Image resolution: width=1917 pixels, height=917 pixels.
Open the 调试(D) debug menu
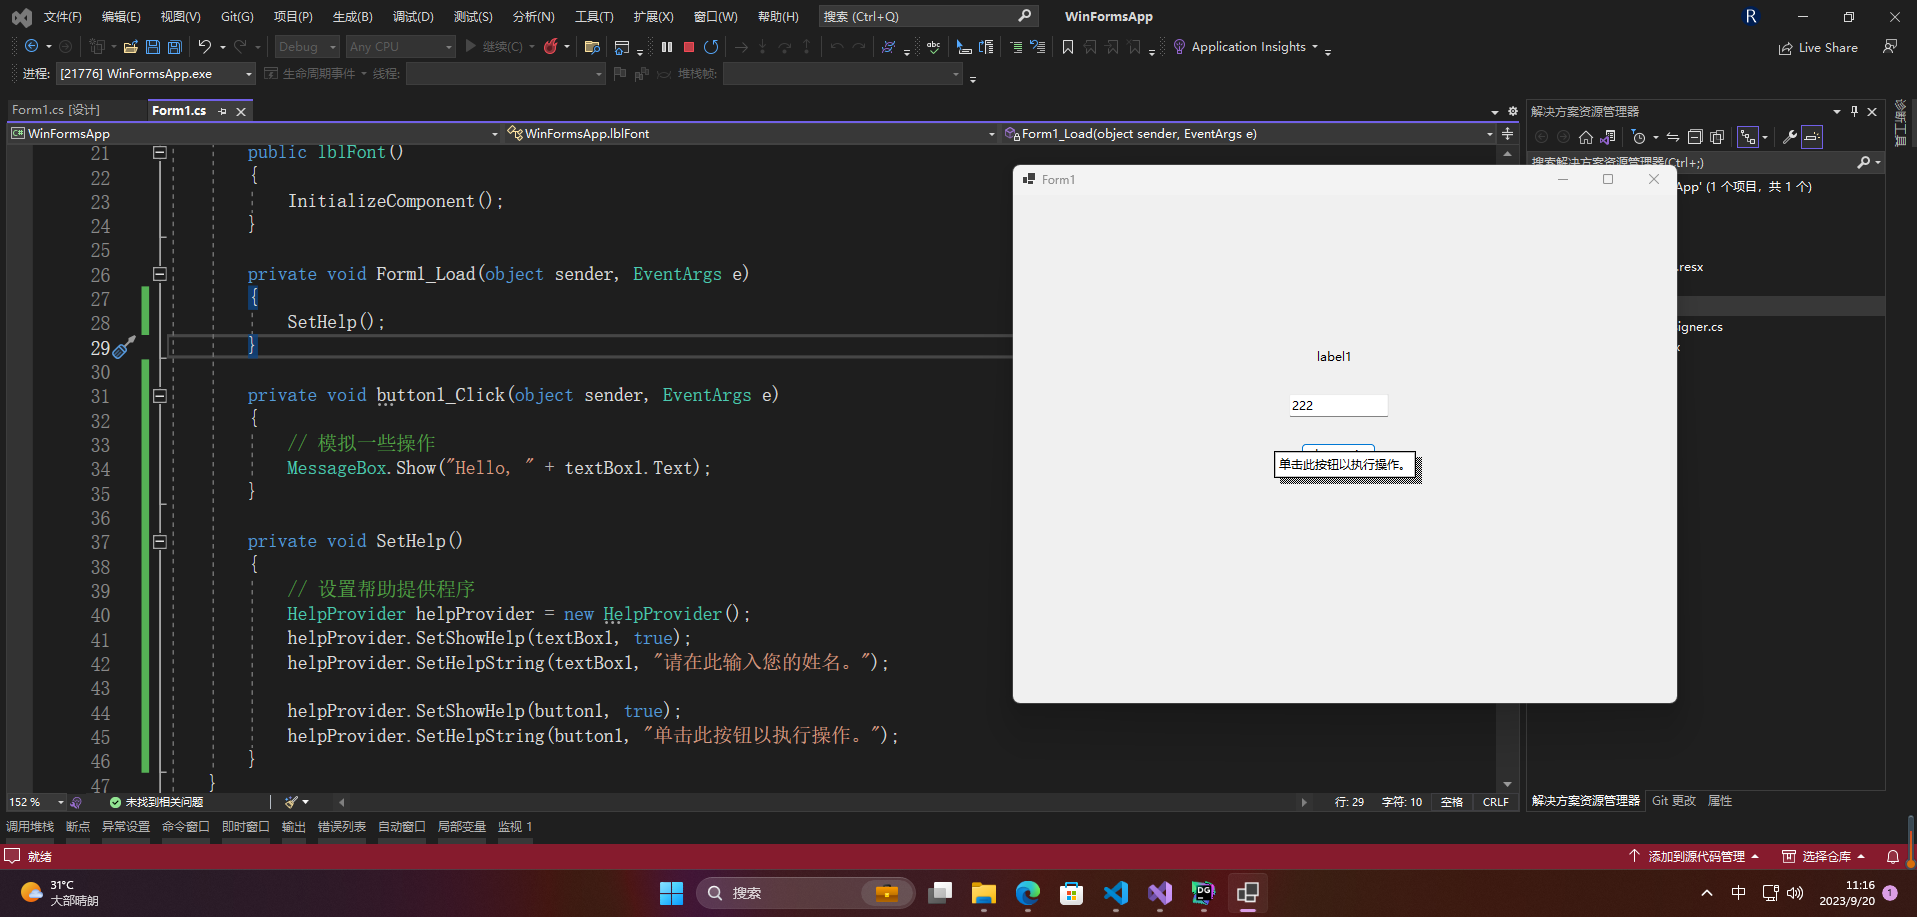point(413,17)
